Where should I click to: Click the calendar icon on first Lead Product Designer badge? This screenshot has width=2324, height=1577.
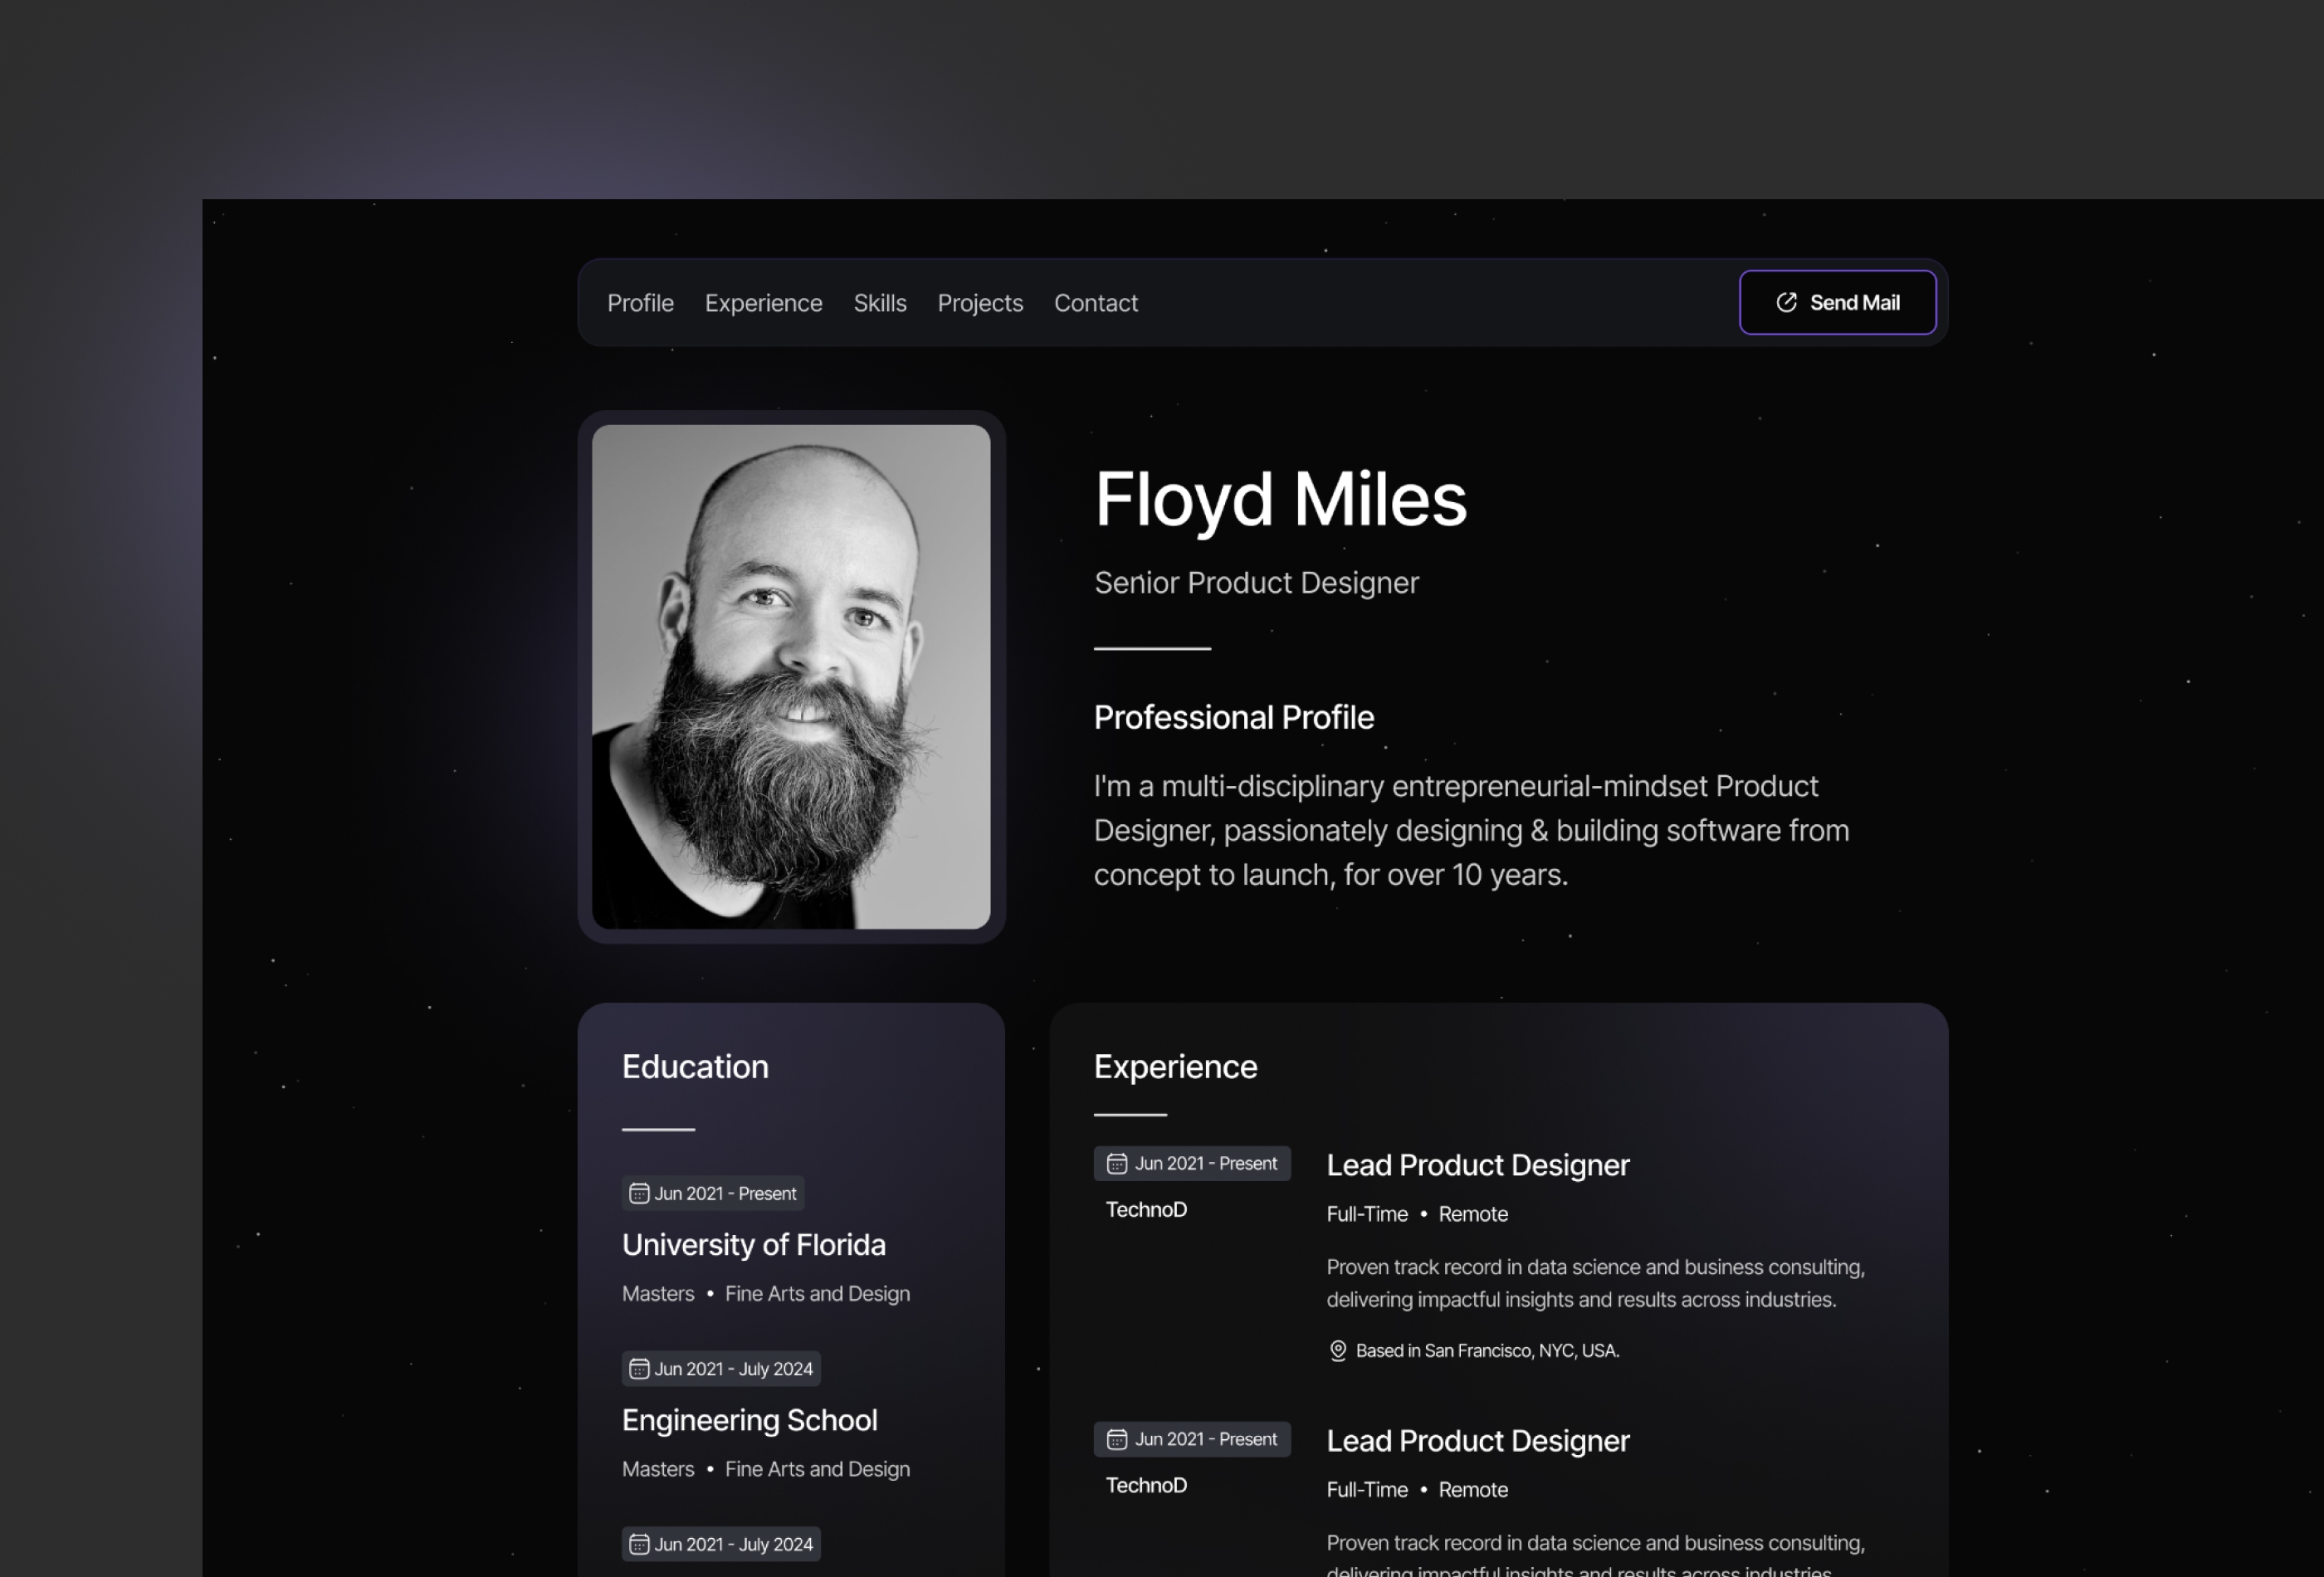click(1117, 1163)
